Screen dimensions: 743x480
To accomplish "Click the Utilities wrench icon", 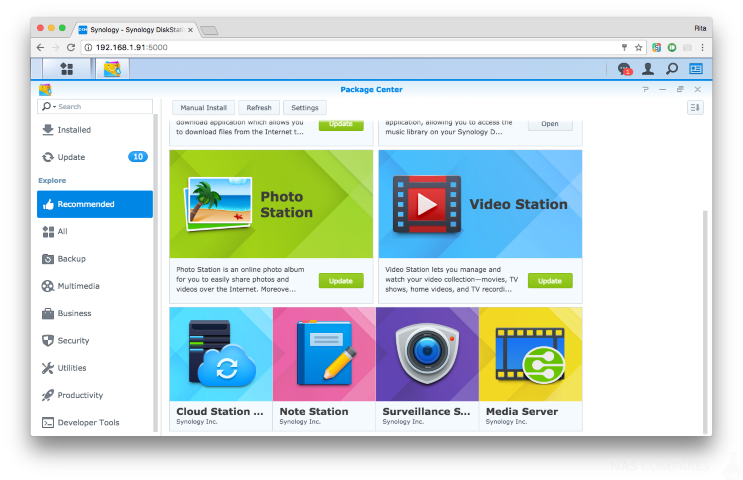I will pyautogui.click(x=48, y=368).
